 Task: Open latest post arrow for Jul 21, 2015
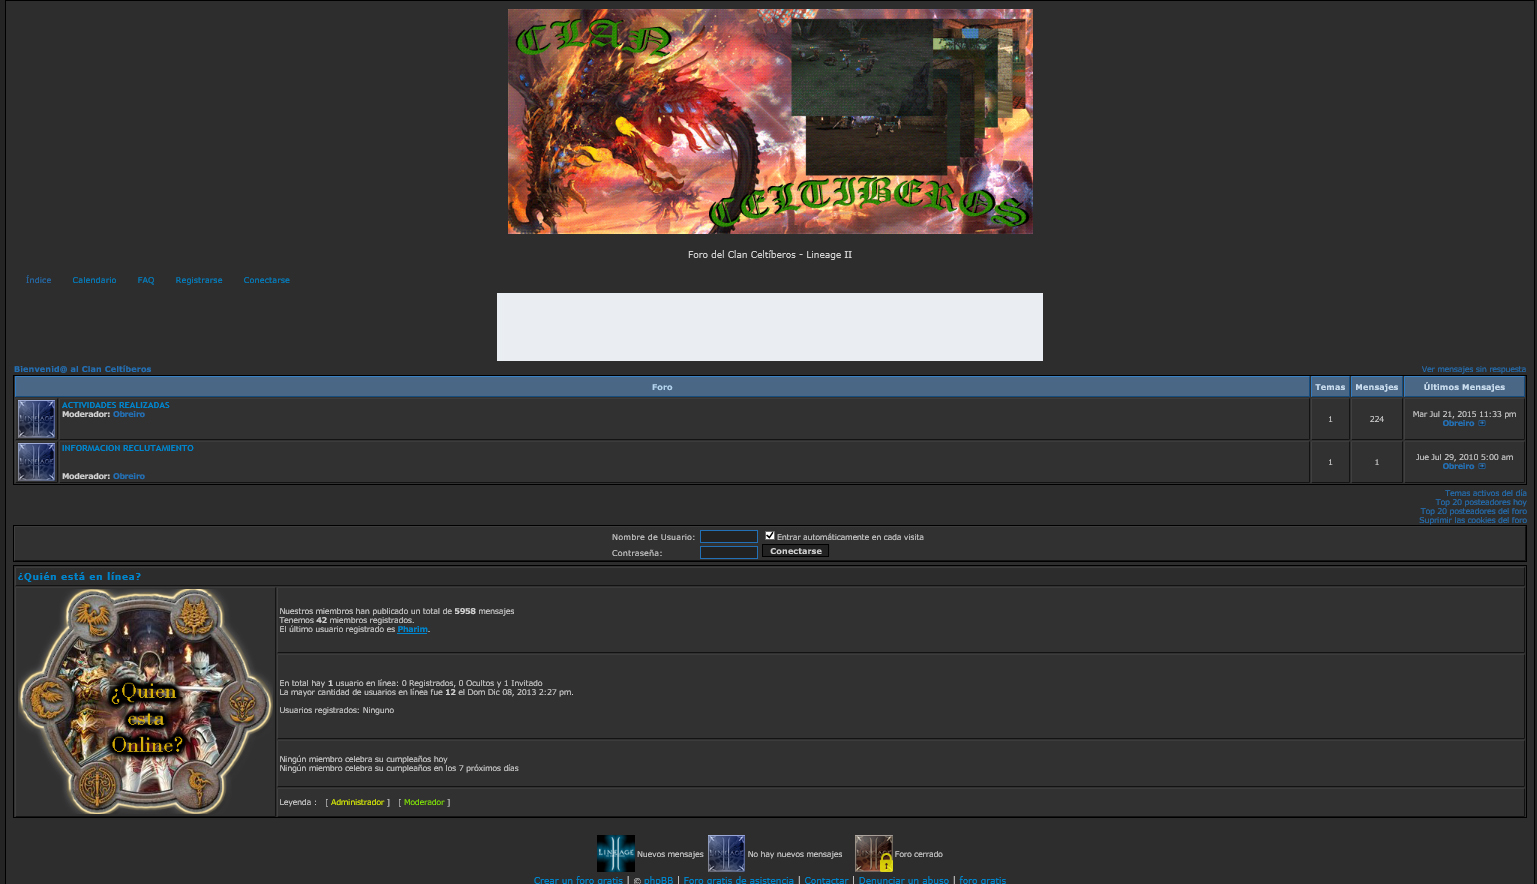click(x=1482, y=423)
